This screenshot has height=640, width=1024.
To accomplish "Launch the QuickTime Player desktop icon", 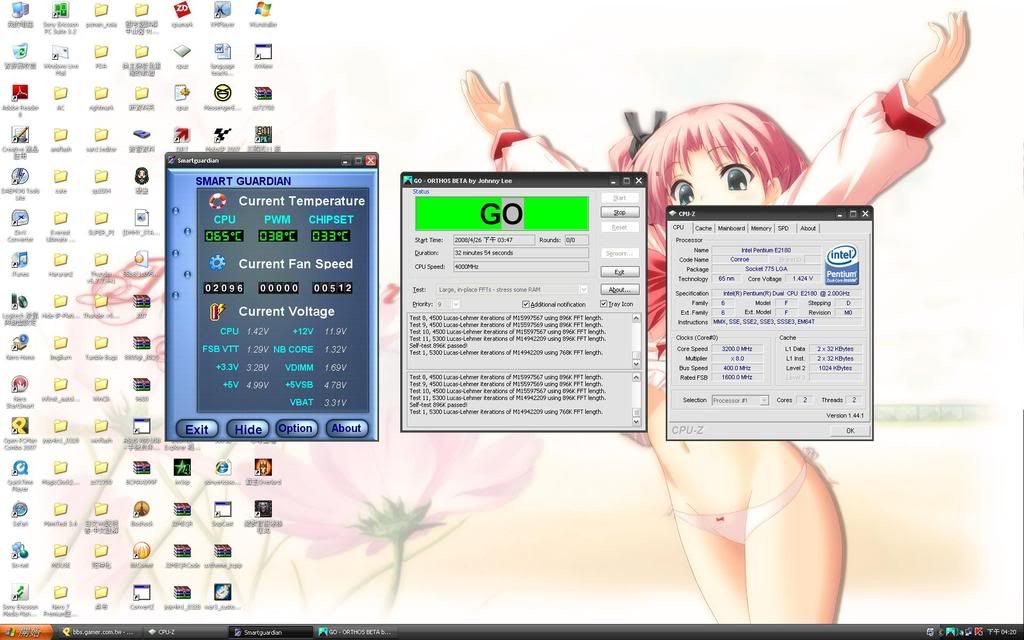I will point(19,468).
